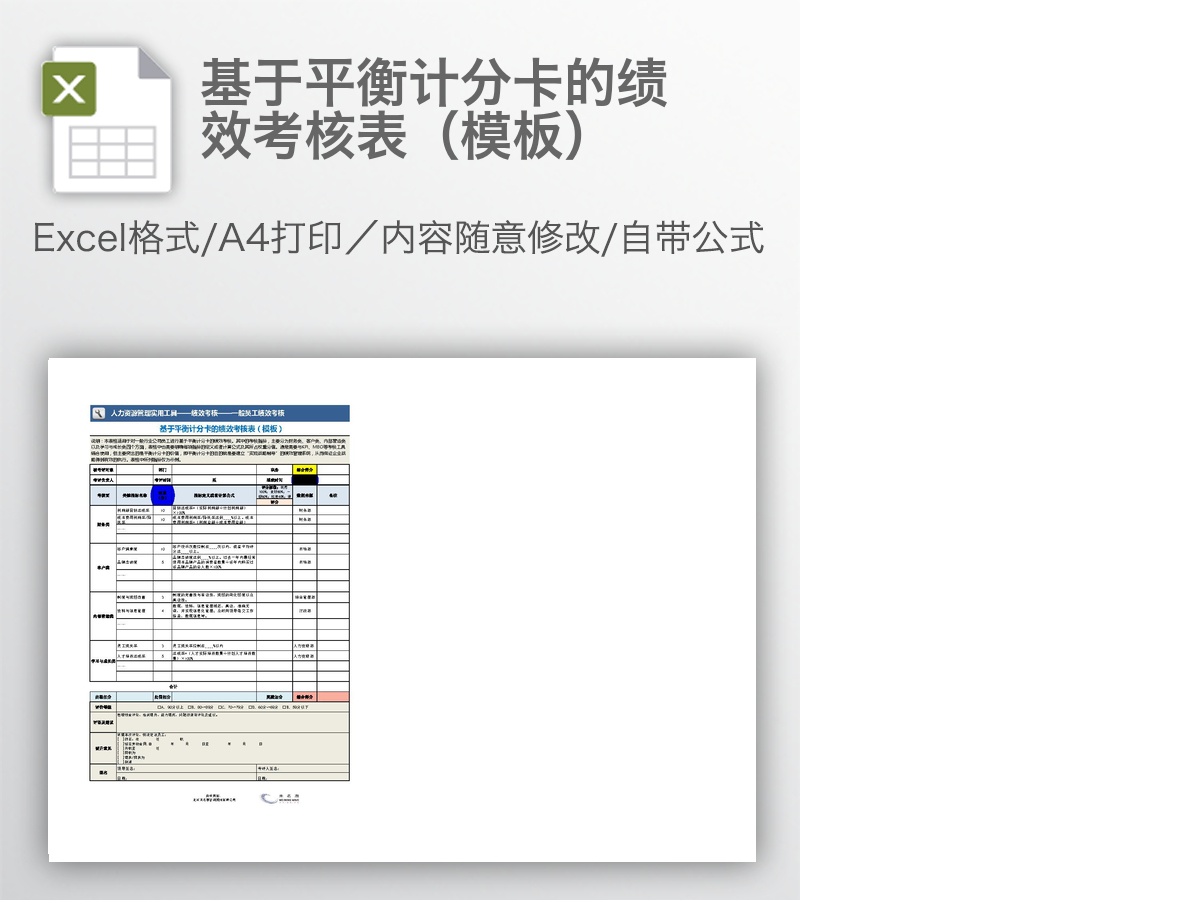1200x900 pixels.
Task: Click the wrench icon in sheet banner
Action: pyautogui.click(x=98, y=412)
